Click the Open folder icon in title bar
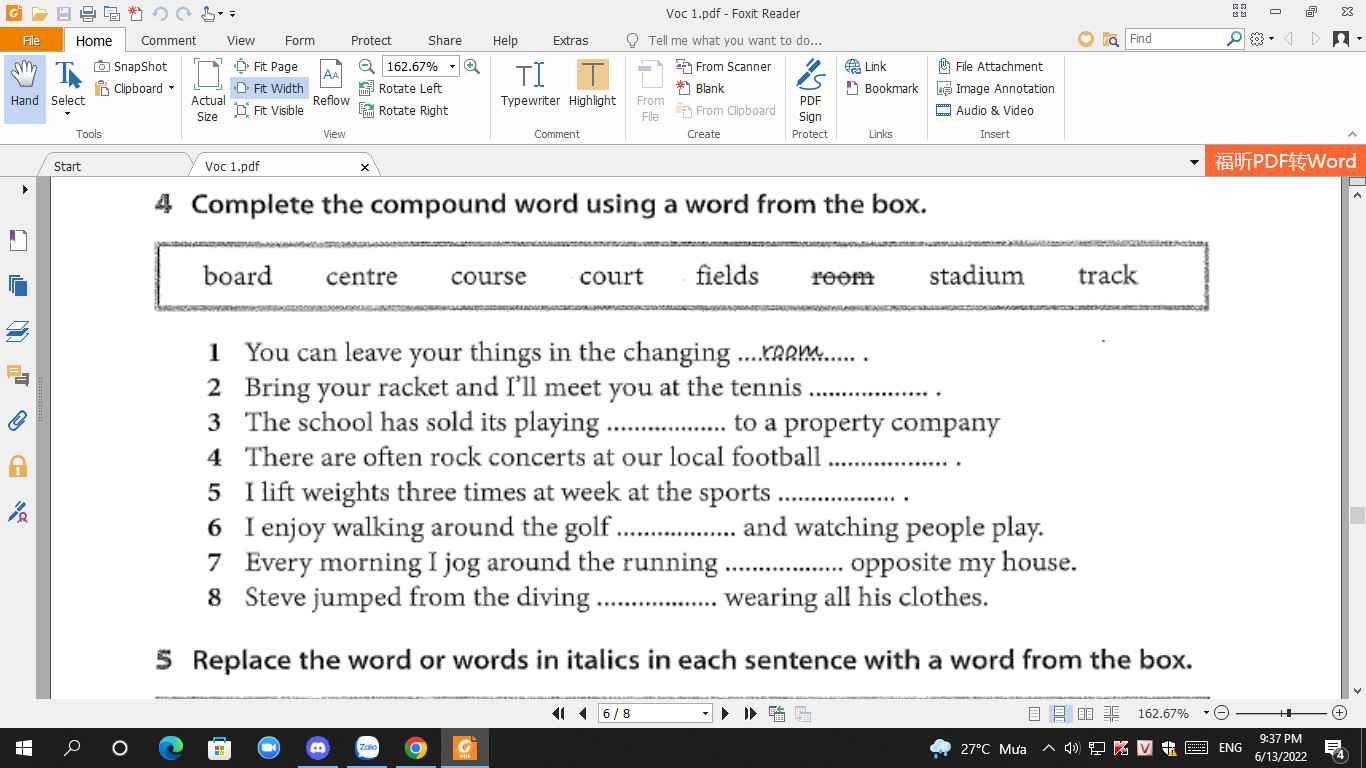 (39, 14)
